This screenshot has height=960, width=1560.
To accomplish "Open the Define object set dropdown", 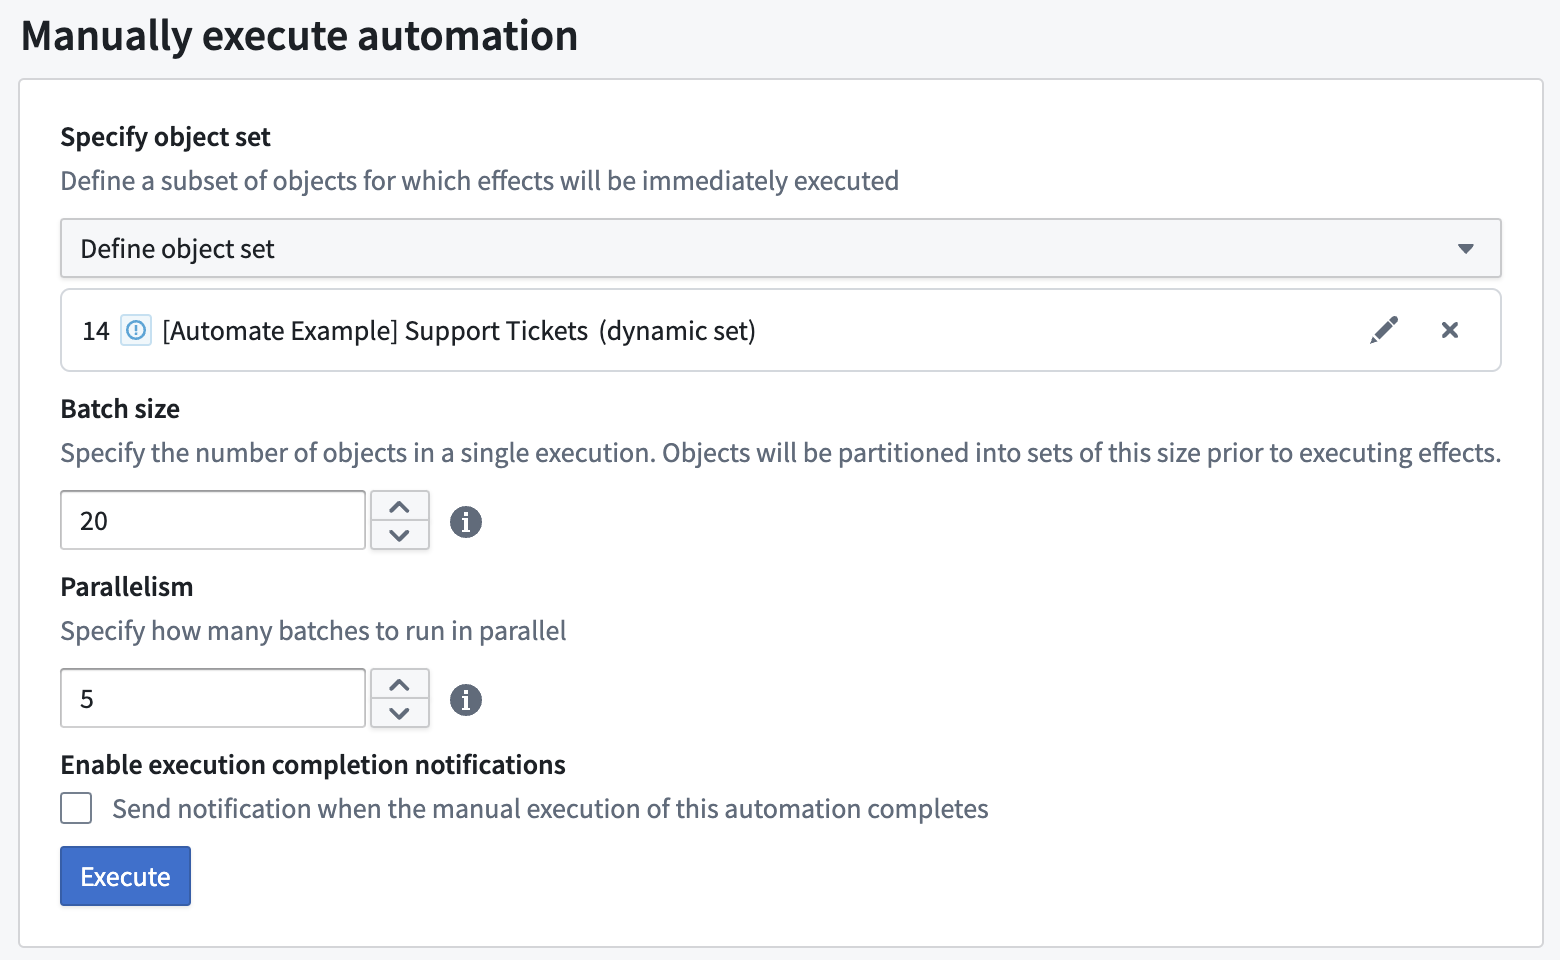I will (781, 248).
